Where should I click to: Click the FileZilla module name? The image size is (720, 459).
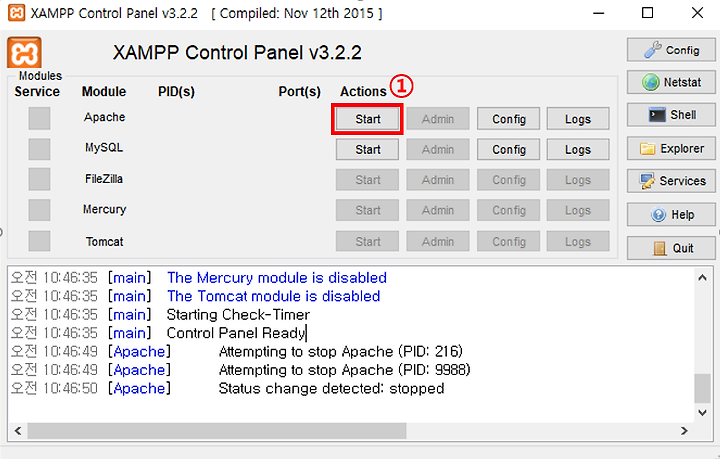[104, 179]
